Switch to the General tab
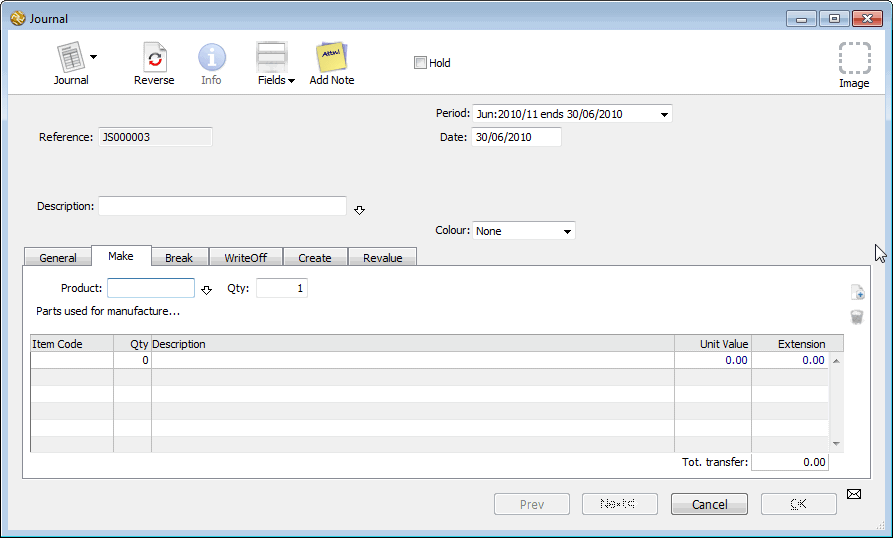 tap(58, 258)
